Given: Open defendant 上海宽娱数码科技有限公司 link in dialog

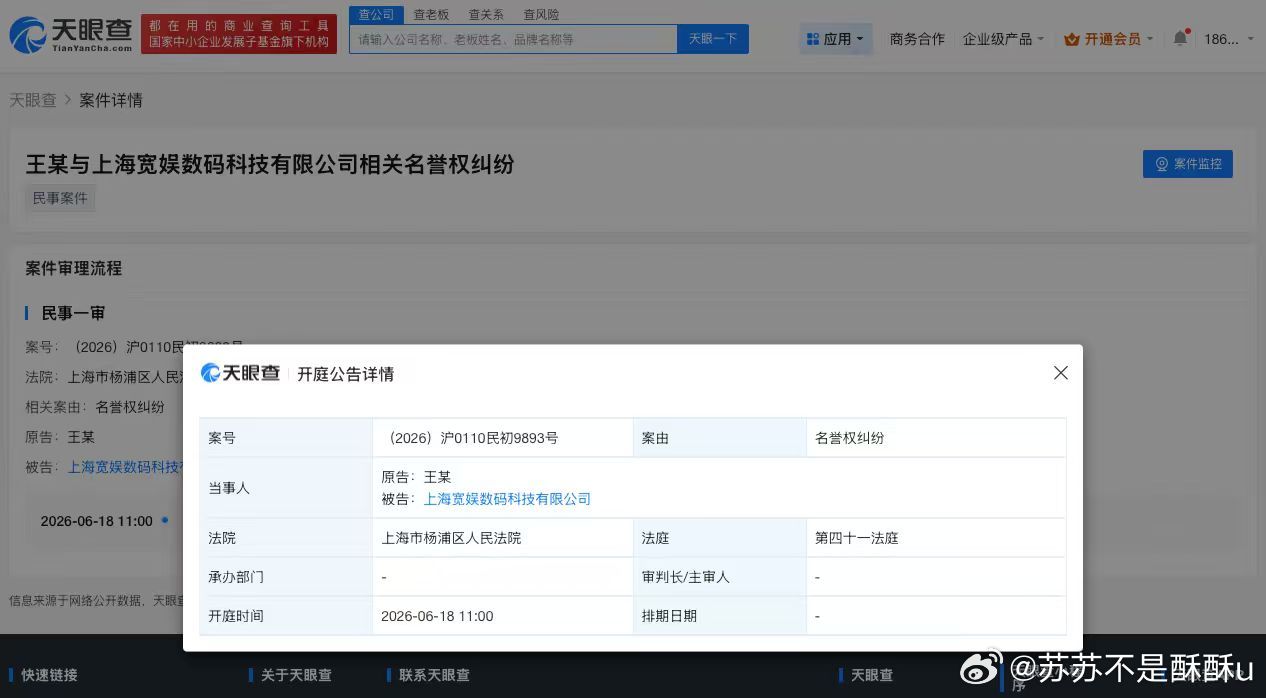Looking at the screenshot, I should pos(507,499).
